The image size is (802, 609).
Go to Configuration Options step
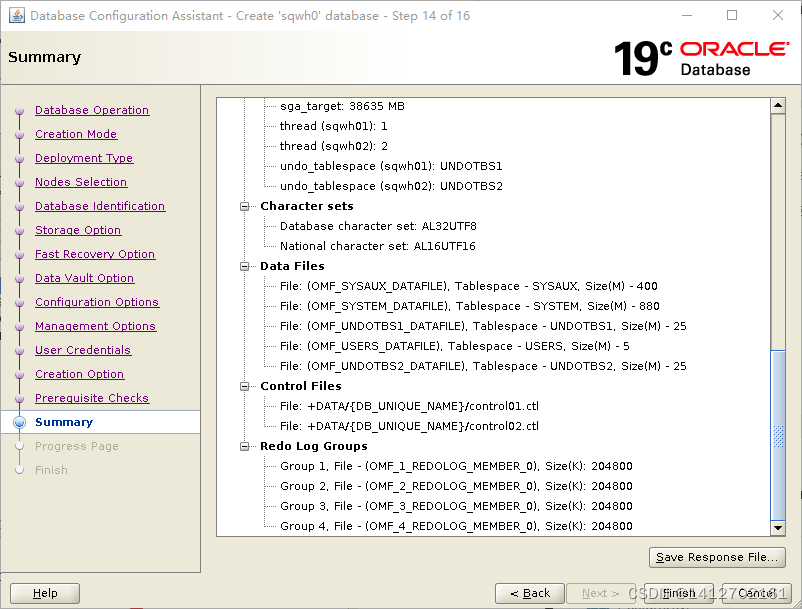97,302
